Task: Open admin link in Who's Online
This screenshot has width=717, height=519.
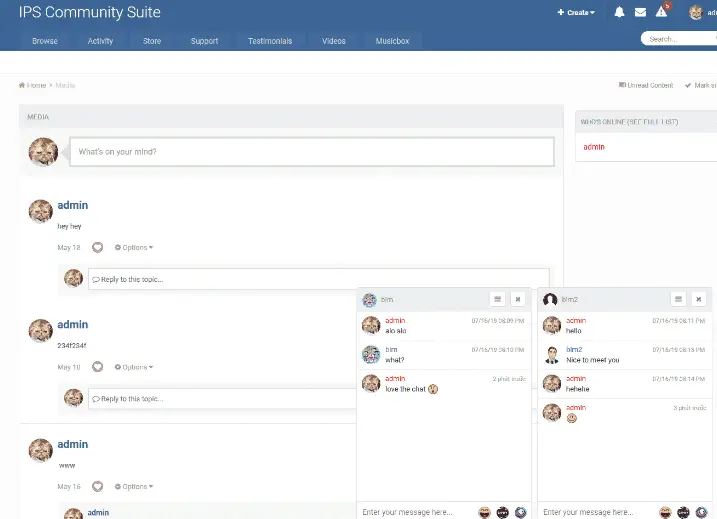Action: [594, 147]
